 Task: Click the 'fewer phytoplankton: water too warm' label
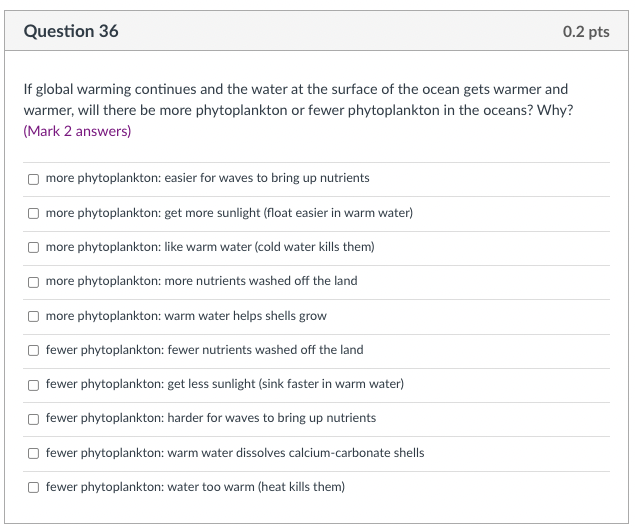pos(195,487)
